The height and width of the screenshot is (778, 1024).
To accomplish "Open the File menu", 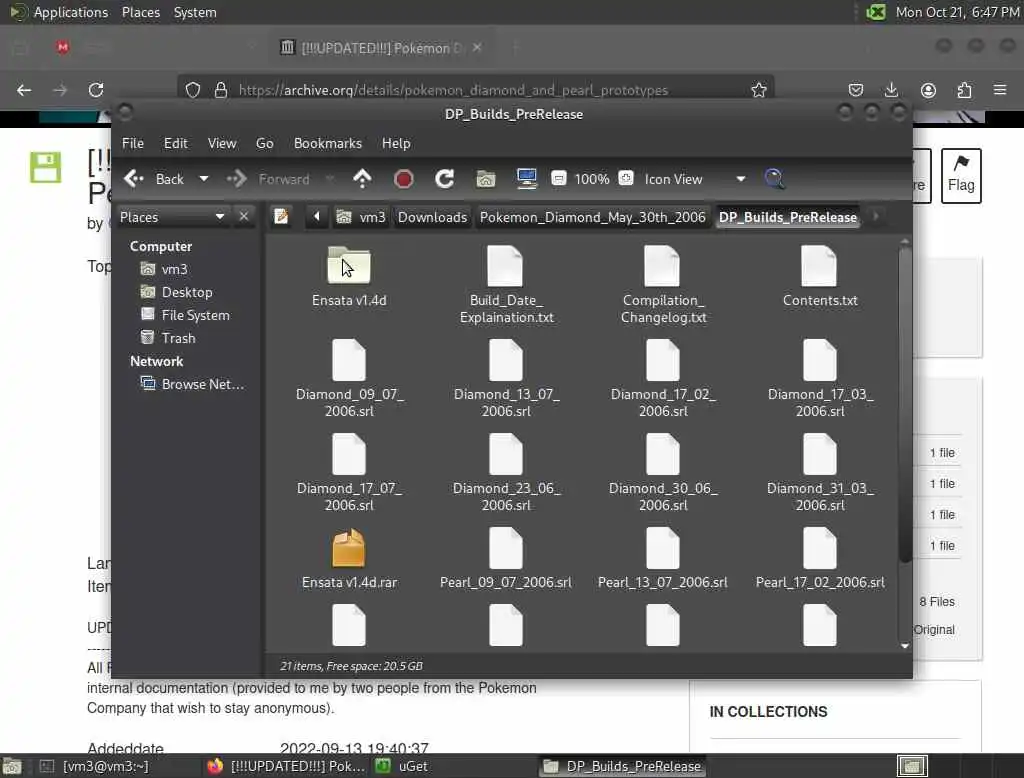I will [x=133, y=143].
